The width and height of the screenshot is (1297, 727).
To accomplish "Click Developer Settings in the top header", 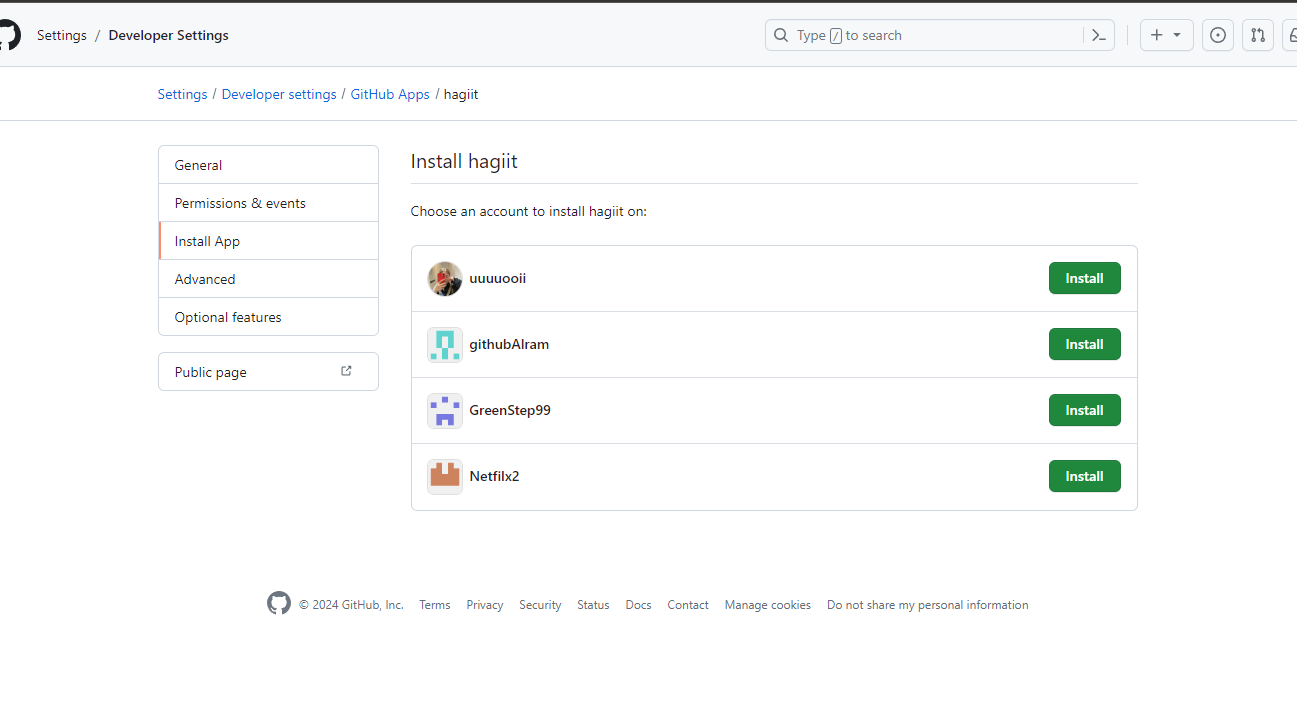I will [x=168, y=35].
